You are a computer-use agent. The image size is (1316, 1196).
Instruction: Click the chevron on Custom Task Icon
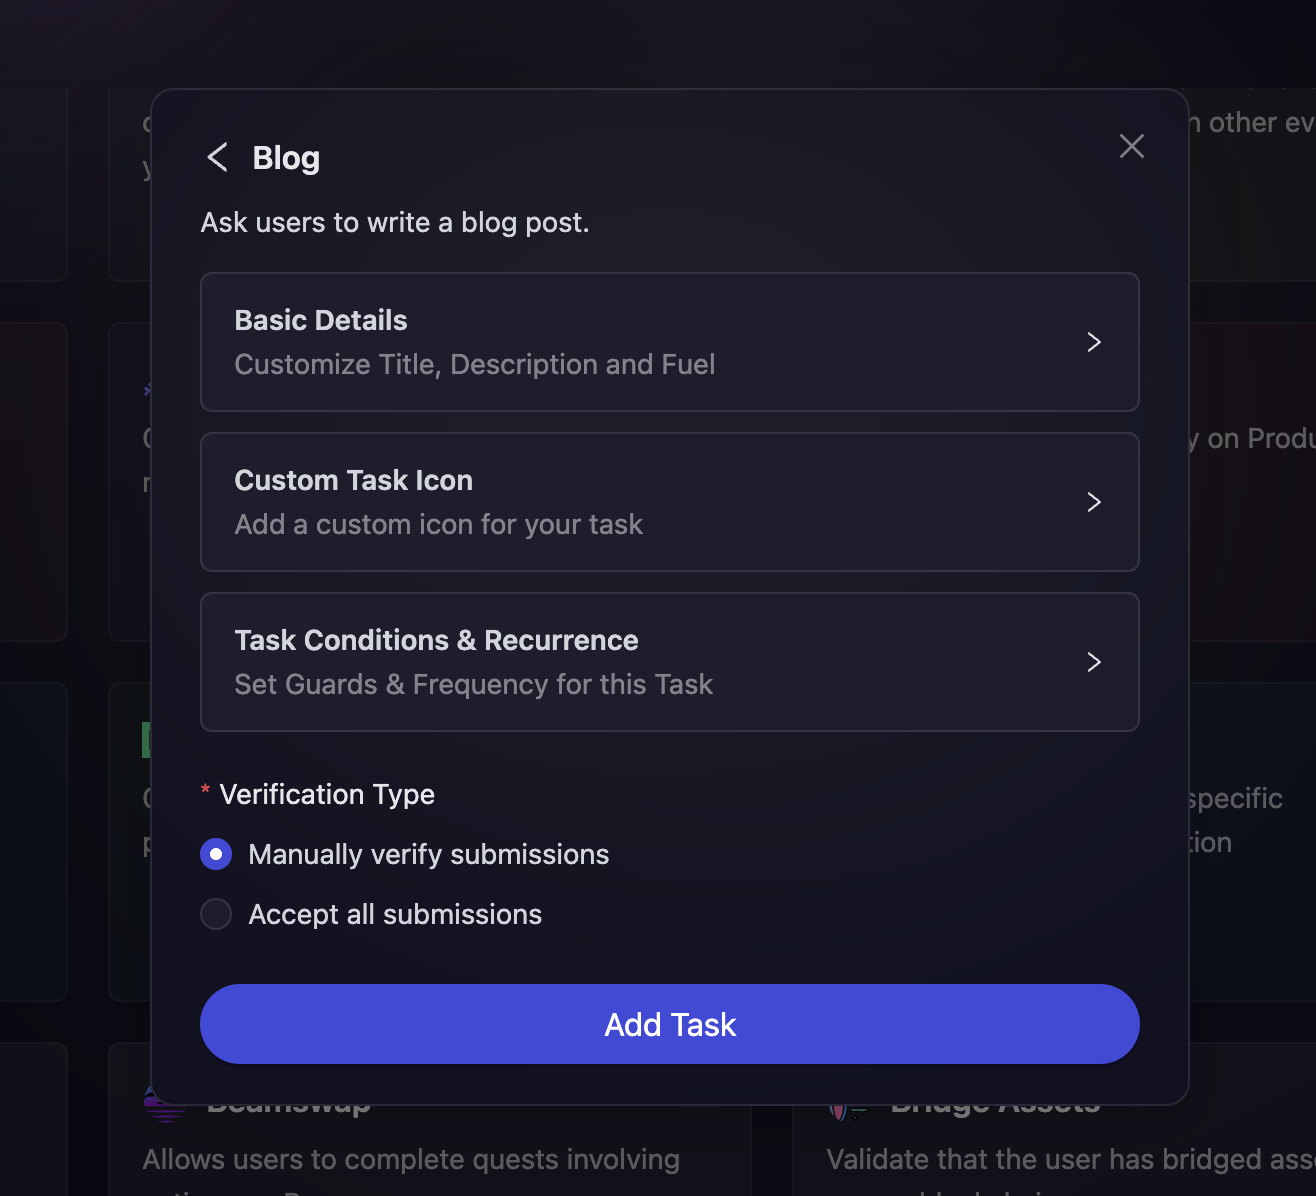(1094, 502)
